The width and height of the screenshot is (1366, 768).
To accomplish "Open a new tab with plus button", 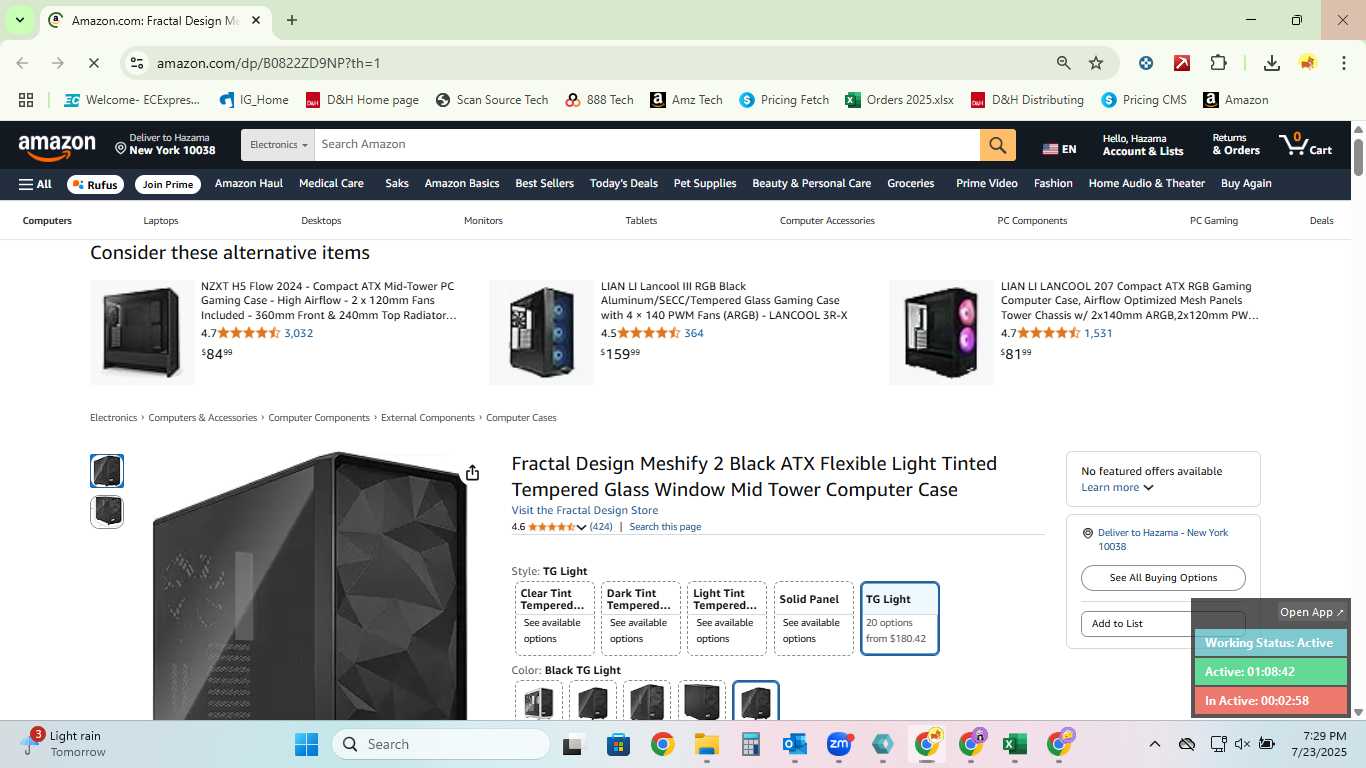I will [291, 20].
